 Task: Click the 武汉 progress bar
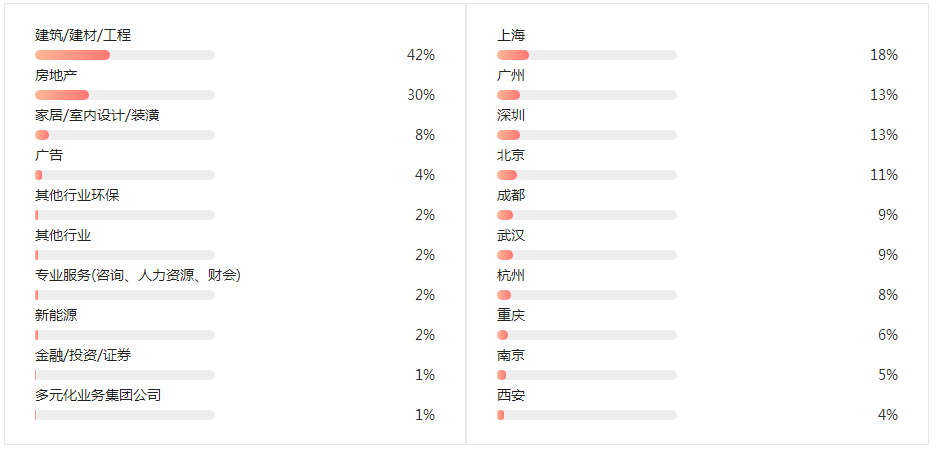click(587, 255)
